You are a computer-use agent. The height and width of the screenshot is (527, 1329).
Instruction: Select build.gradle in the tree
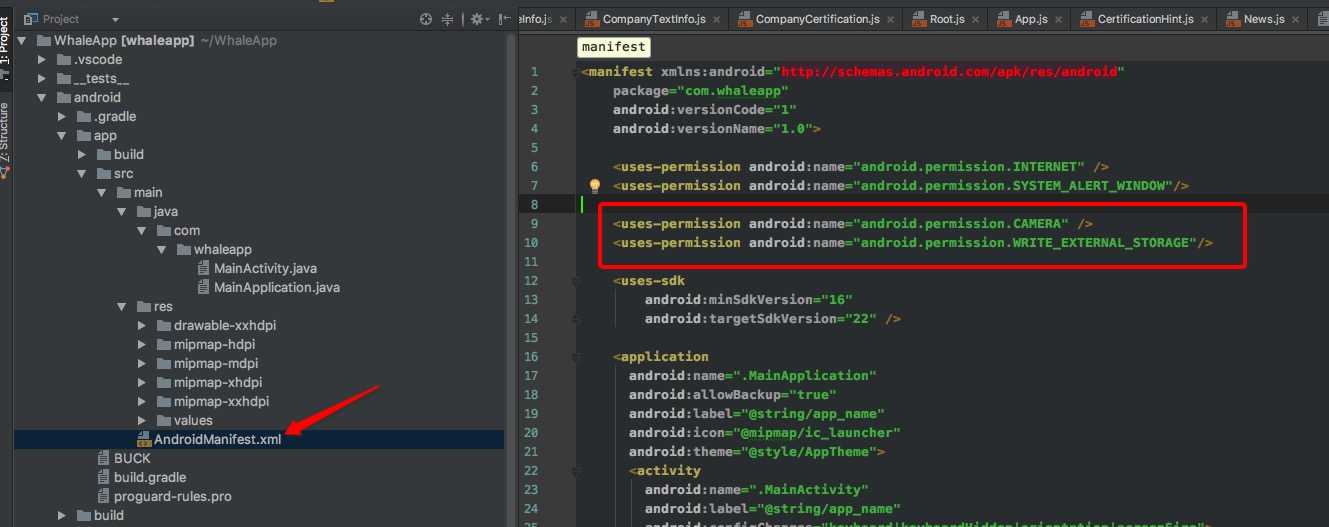coord(150,478)
